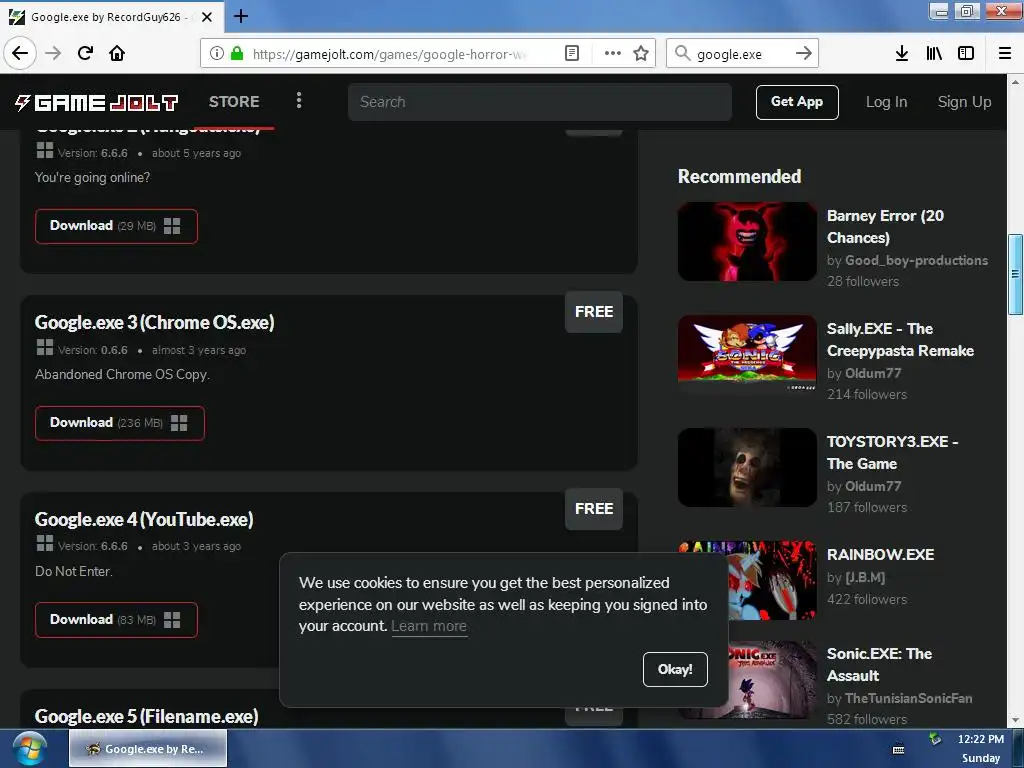This screenshot has height=768, width=1024.
Task: Click the Get App button
Action: tap(797, 102)
